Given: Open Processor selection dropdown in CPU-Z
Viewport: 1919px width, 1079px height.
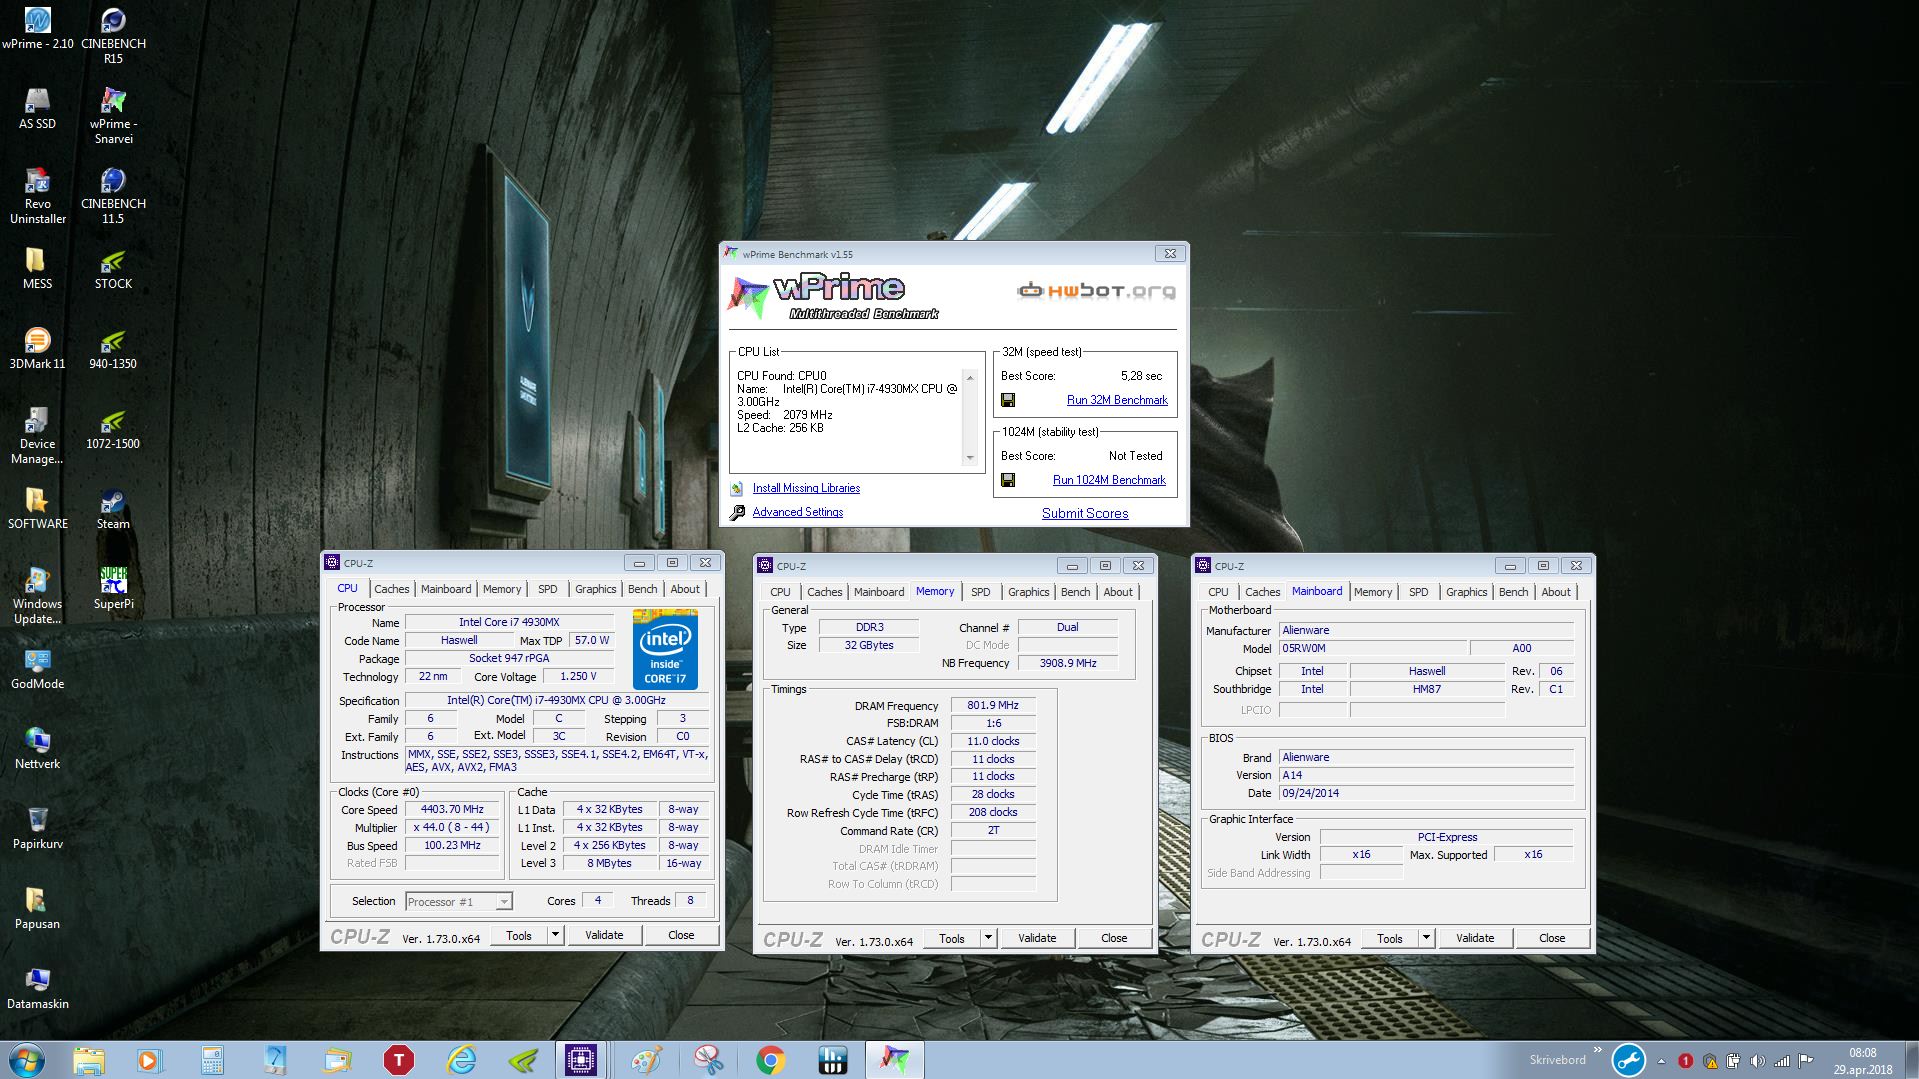Looking at the screenshot, I should (x=459, y=902).
